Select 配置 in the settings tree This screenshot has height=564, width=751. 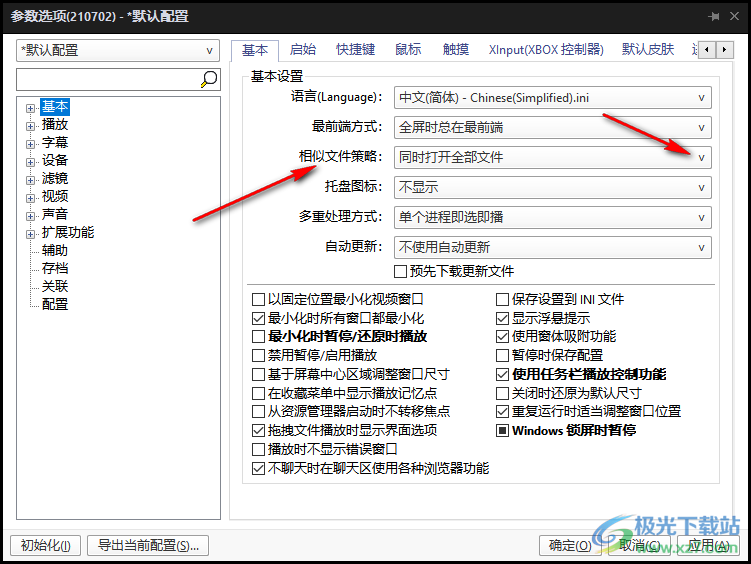(55, 305)
